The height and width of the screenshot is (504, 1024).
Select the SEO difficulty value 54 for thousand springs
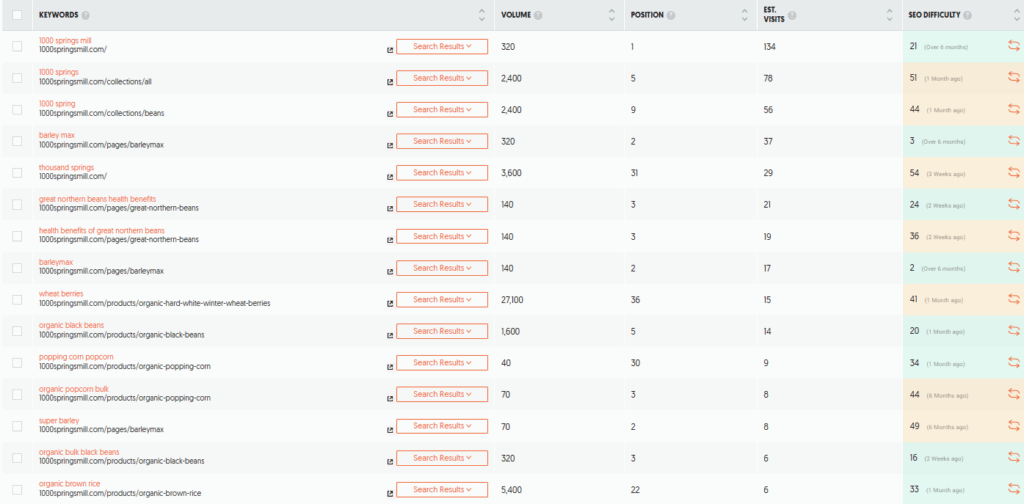tap(914, 172)
